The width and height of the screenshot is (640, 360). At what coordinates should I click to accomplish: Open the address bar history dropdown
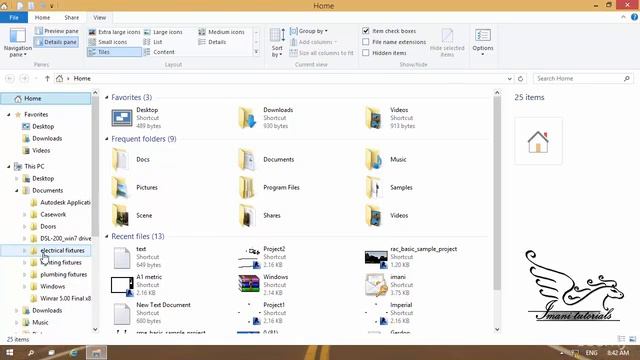click(509, 78)
